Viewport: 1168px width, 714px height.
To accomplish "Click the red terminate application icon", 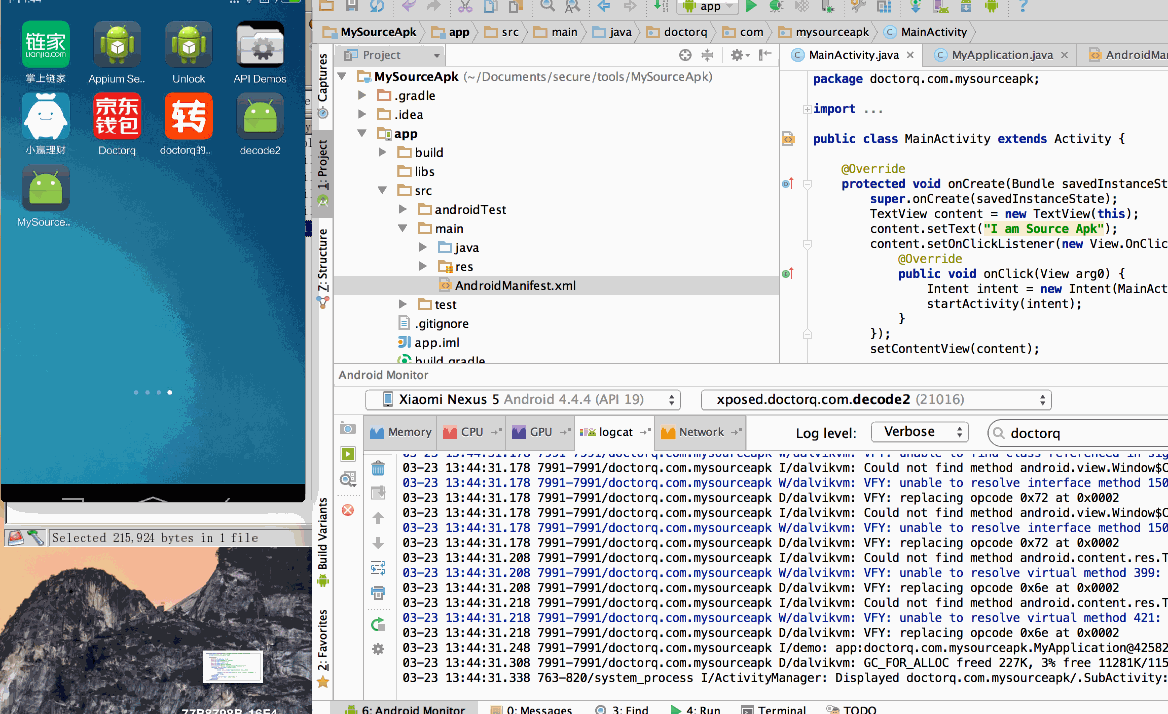I will [347, 510].
